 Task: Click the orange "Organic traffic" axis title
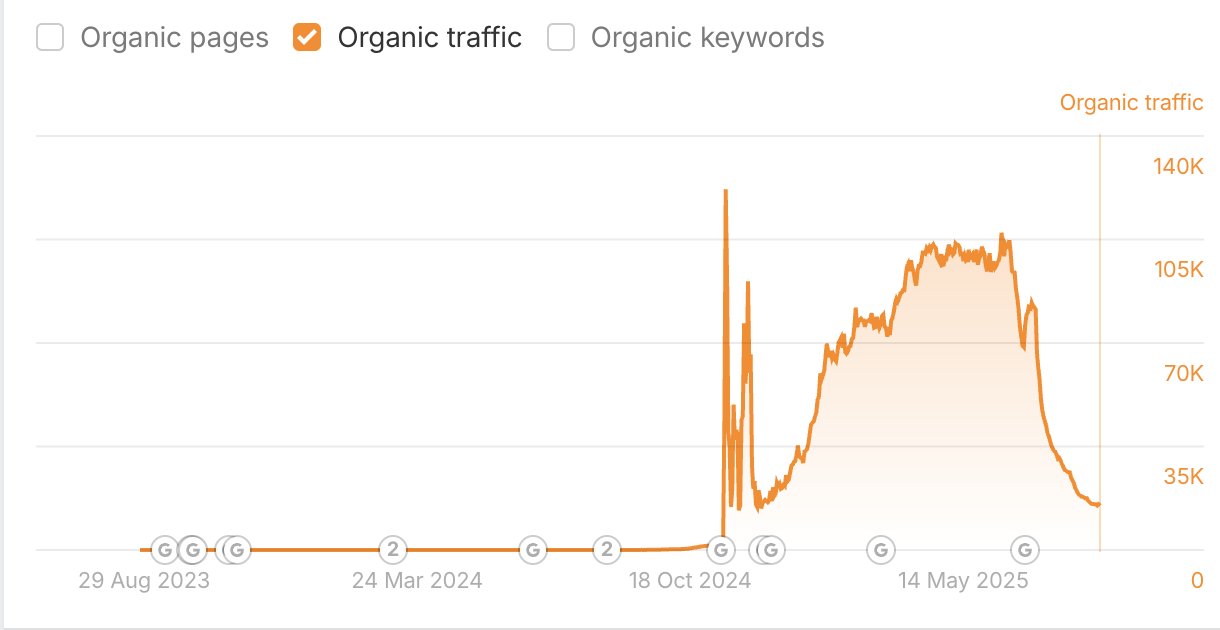(x=1131, y=102)
